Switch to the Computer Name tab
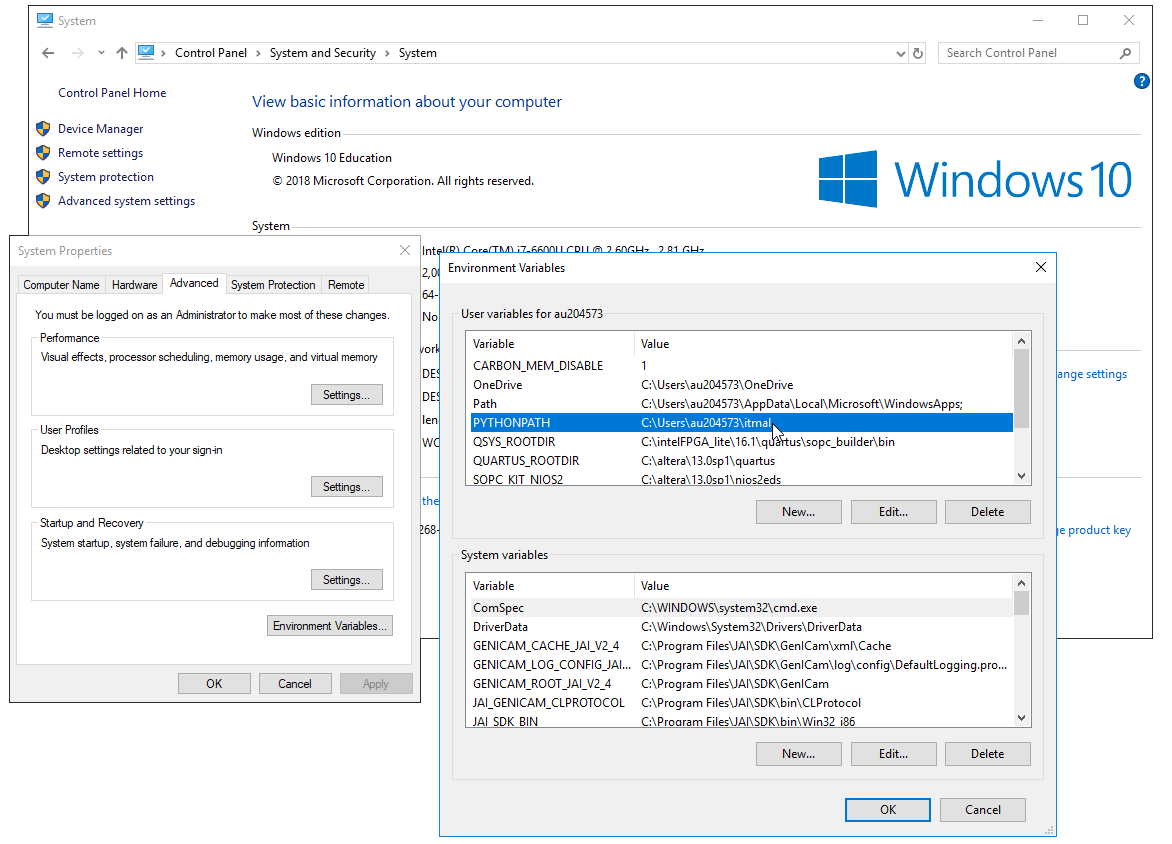The width and height of the screenshot is (1172, 844). [61, 285]
